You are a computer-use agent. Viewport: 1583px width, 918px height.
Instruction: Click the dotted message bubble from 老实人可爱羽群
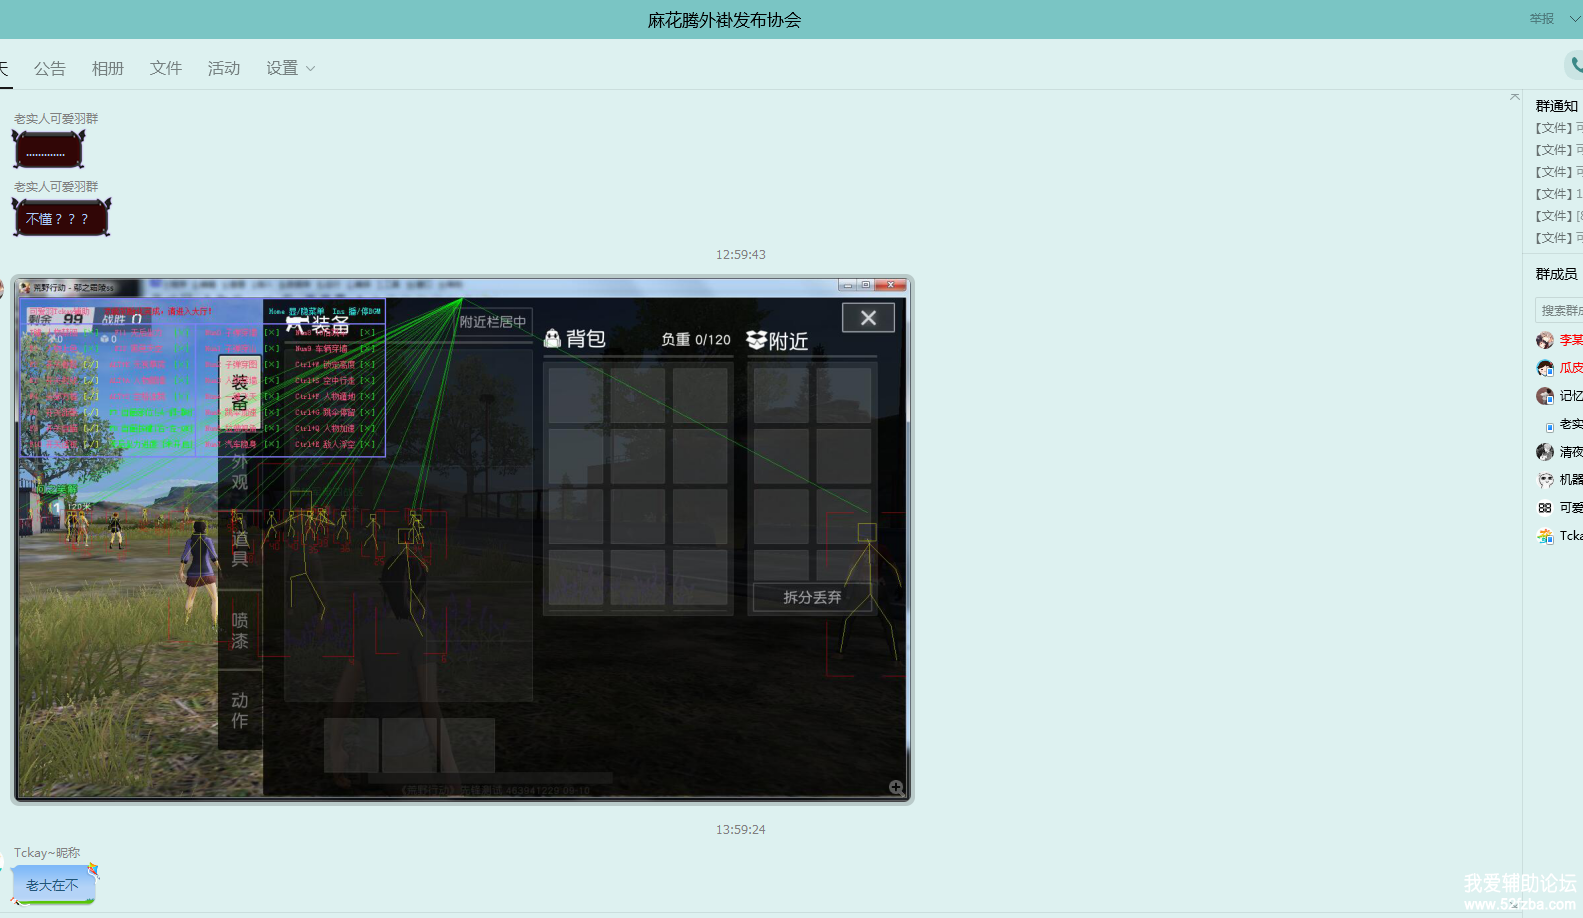(48, 150)
